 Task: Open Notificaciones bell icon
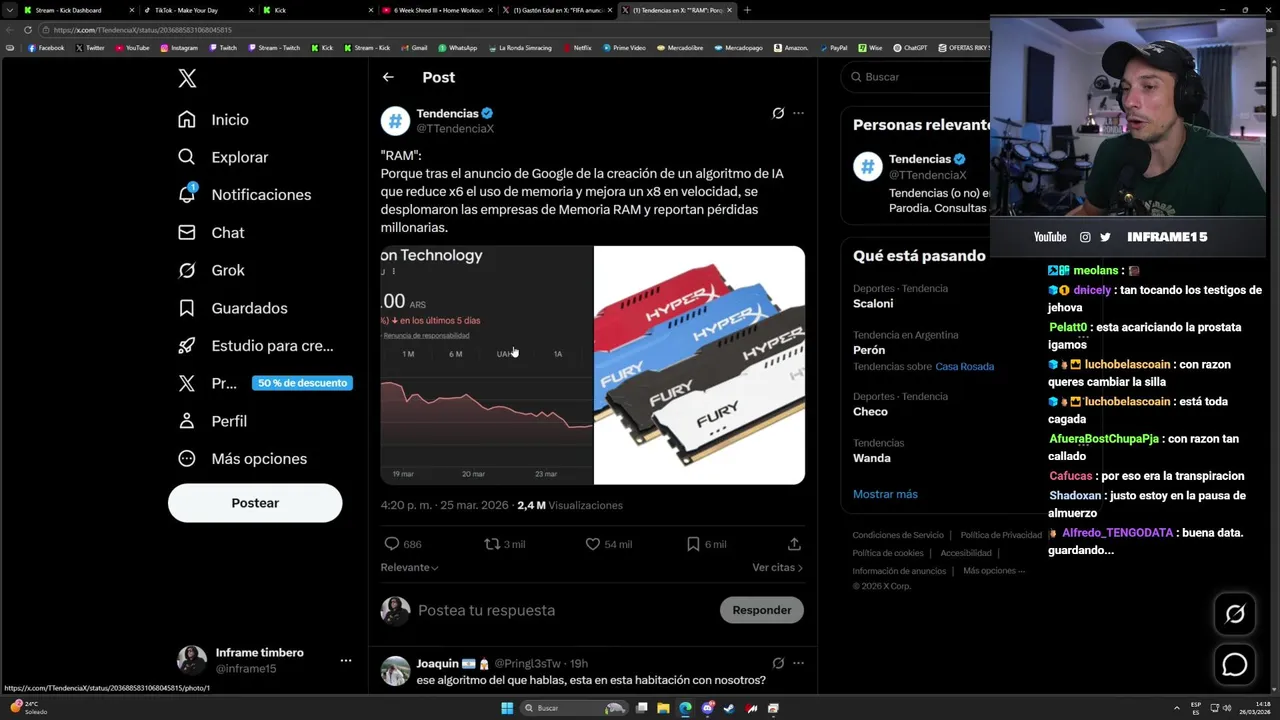coord(187,194)
